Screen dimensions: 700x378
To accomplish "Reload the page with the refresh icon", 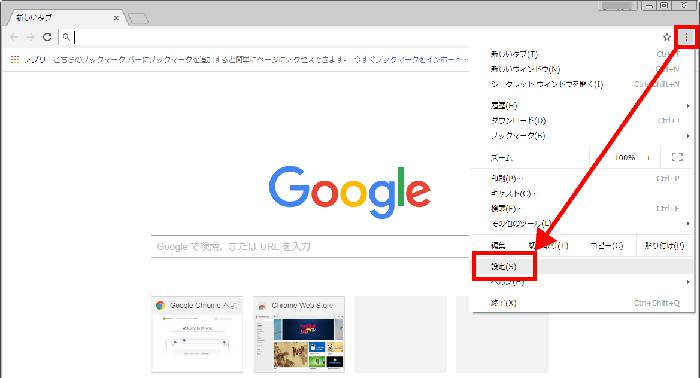I will (47, 37).
